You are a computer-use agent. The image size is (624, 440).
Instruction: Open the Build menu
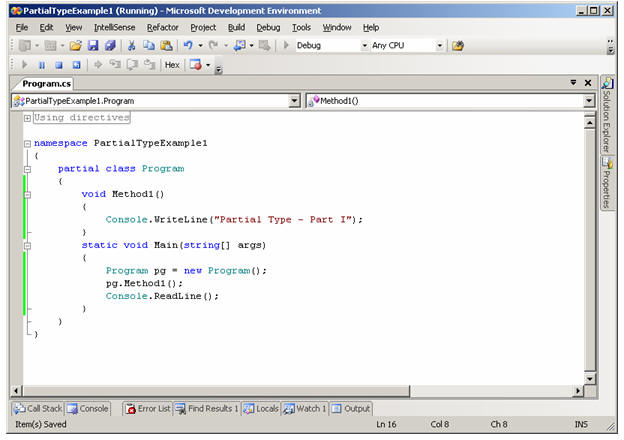coord(236,27)
